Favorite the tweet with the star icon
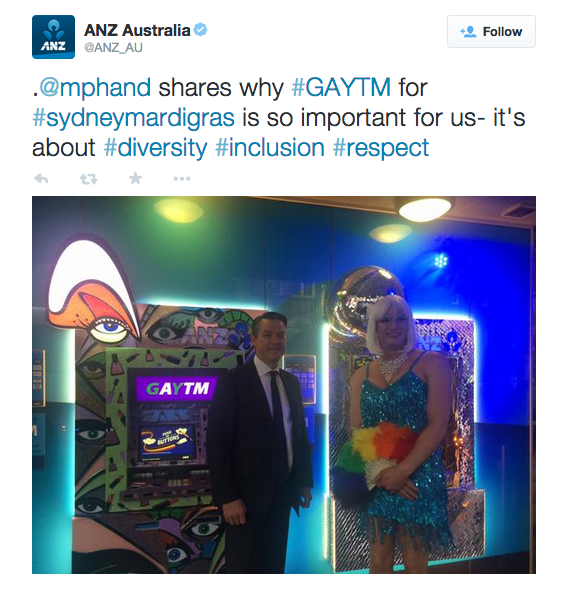 (x=135, y=178)
